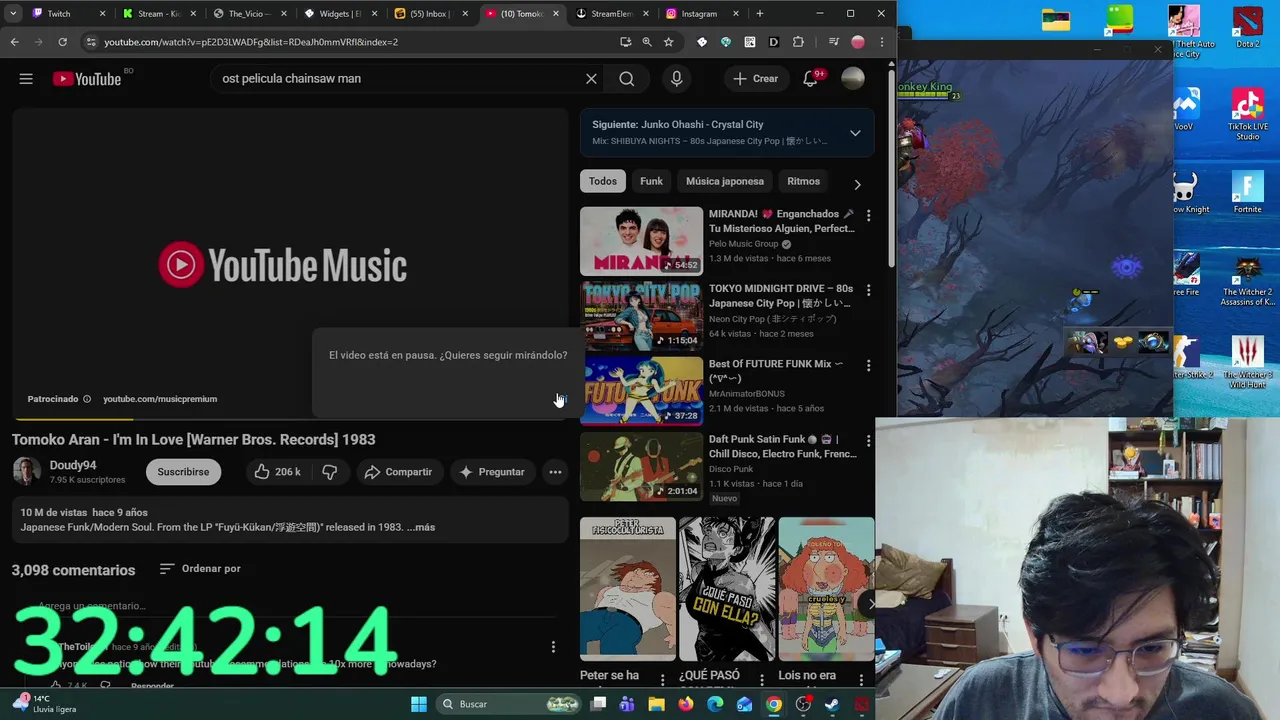Open Steam from the taskbar

832,704
